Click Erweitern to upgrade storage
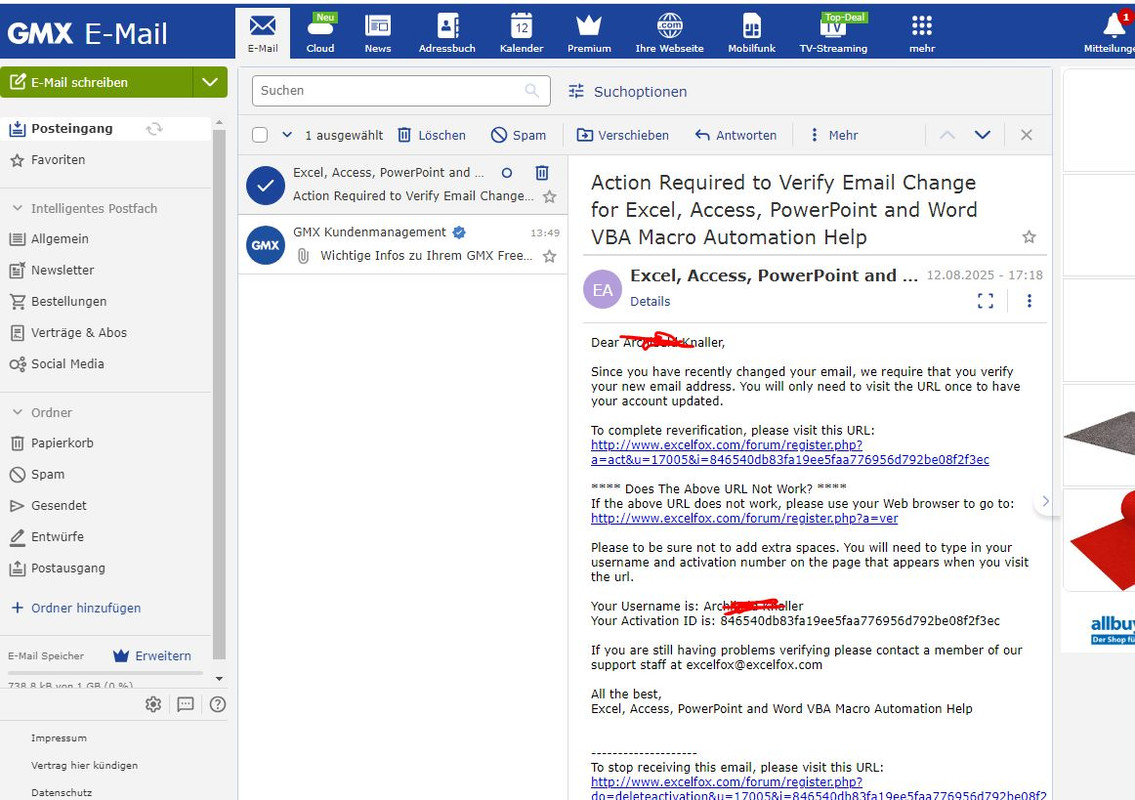 (152, 656)
